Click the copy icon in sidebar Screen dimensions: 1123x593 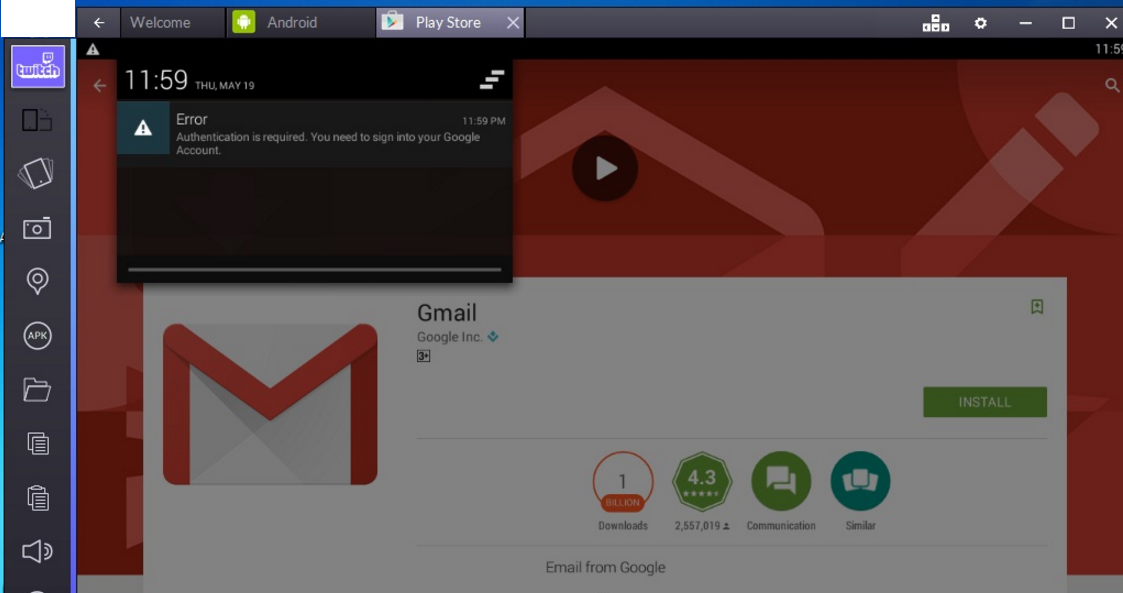[37, 443]
